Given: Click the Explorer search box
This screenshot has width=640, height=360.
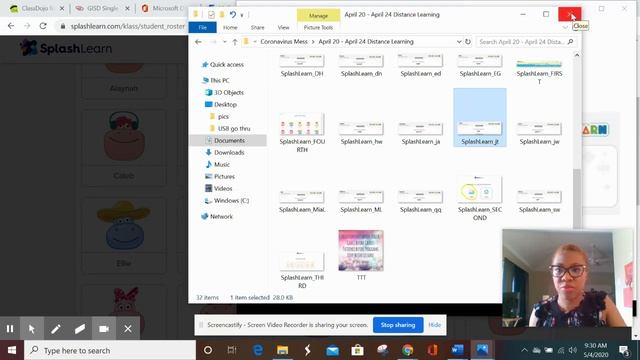Looking at the screenshot, I should 526,42.
